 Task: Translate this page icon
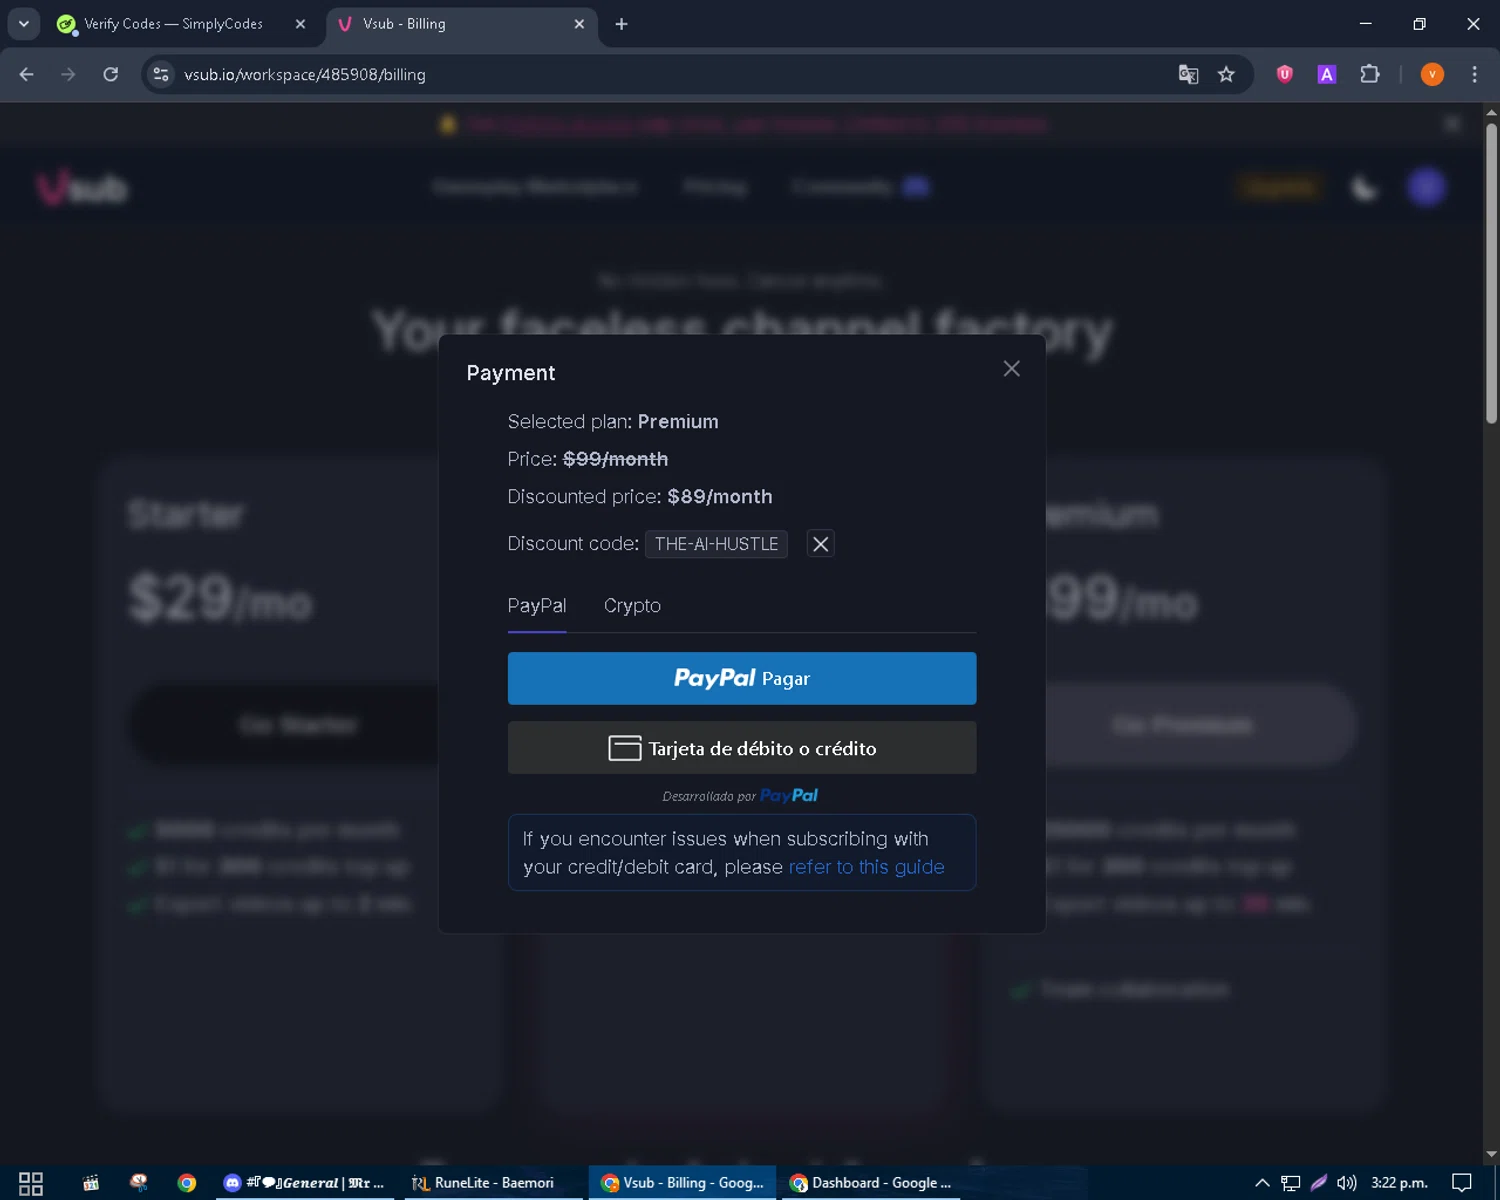[x=1188, y=74]
